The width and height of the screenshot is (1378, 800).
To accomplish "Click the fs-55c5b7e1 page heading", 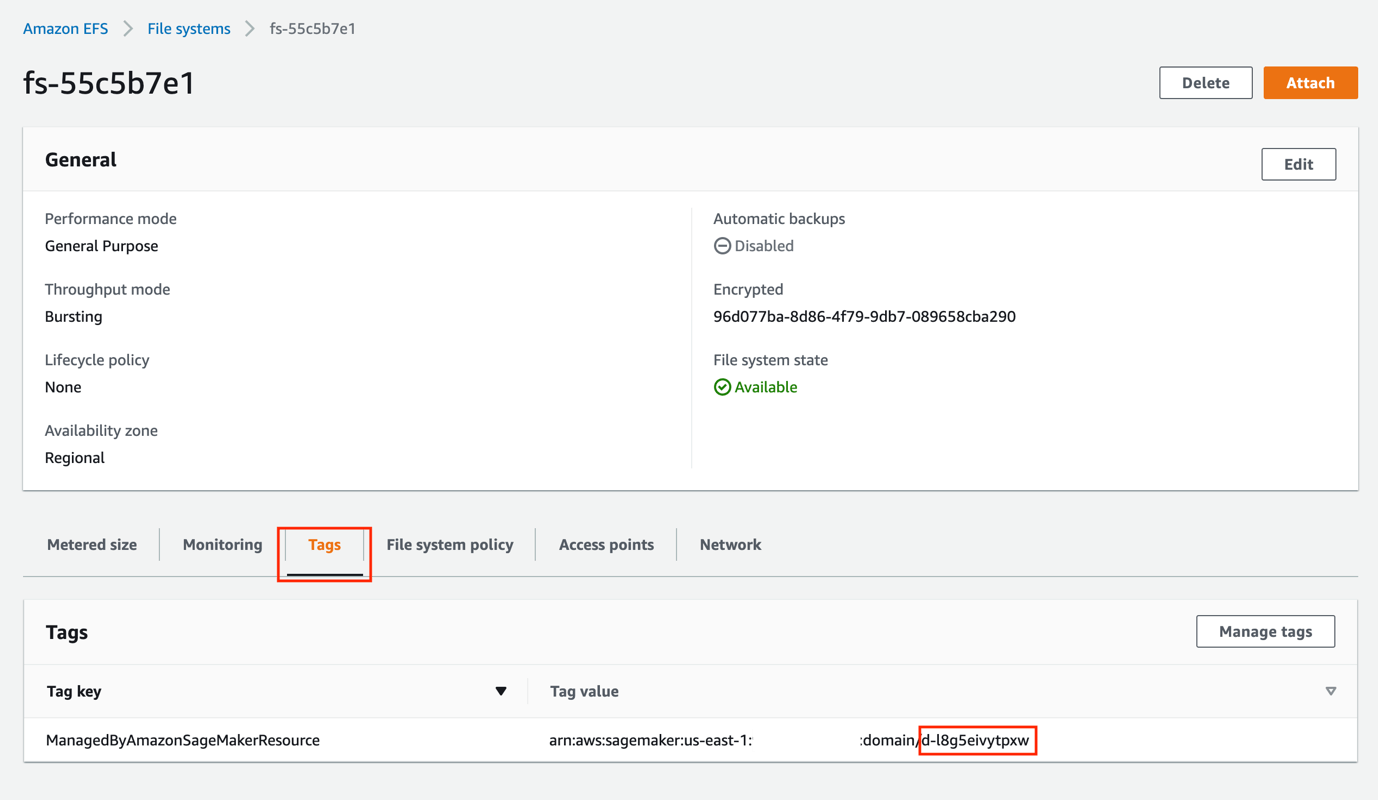I will tap(109, 83).
